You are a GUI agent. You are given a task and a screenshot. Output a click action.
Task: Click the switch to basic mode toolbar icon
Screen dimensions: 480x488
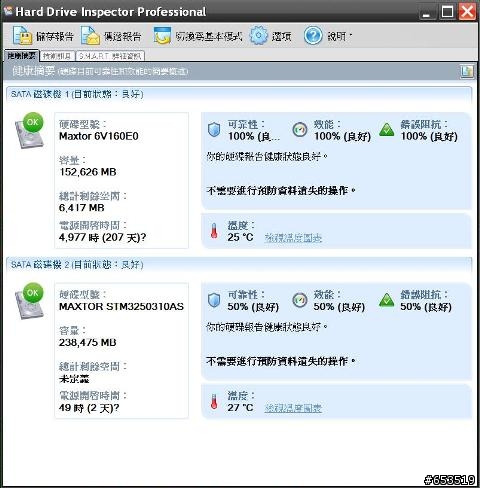pyautogui.click(x=162, y=36)
